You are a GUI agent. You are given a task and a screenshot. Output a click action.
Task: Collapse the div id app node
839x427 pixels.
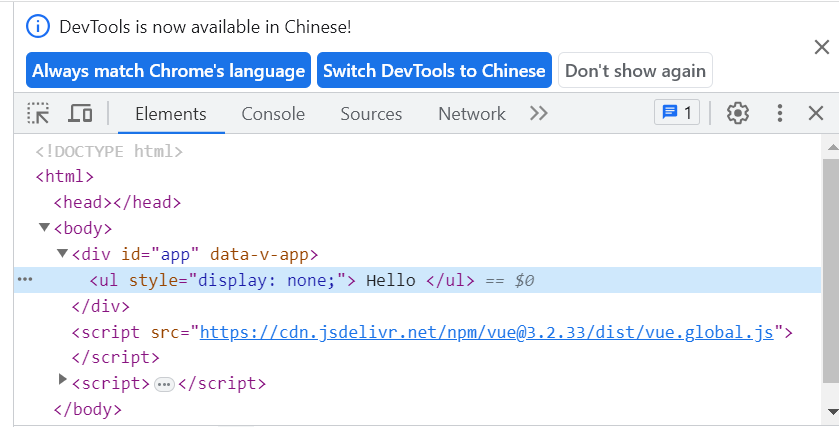pos(63,253)
